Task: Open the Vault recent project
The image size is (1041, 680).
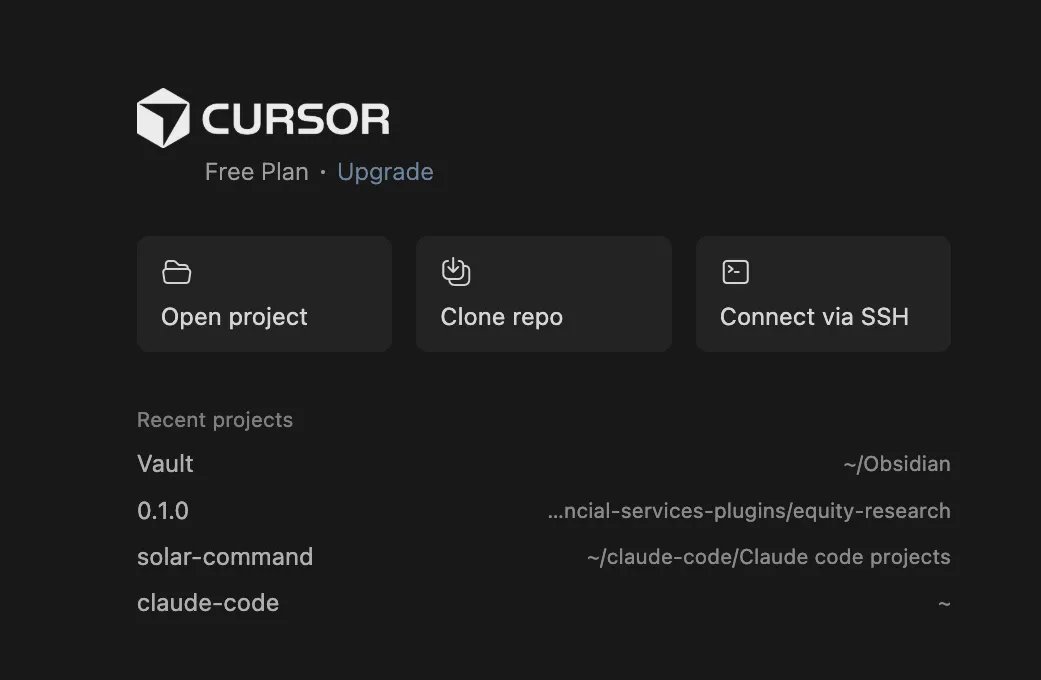Action: pos(544,464)
